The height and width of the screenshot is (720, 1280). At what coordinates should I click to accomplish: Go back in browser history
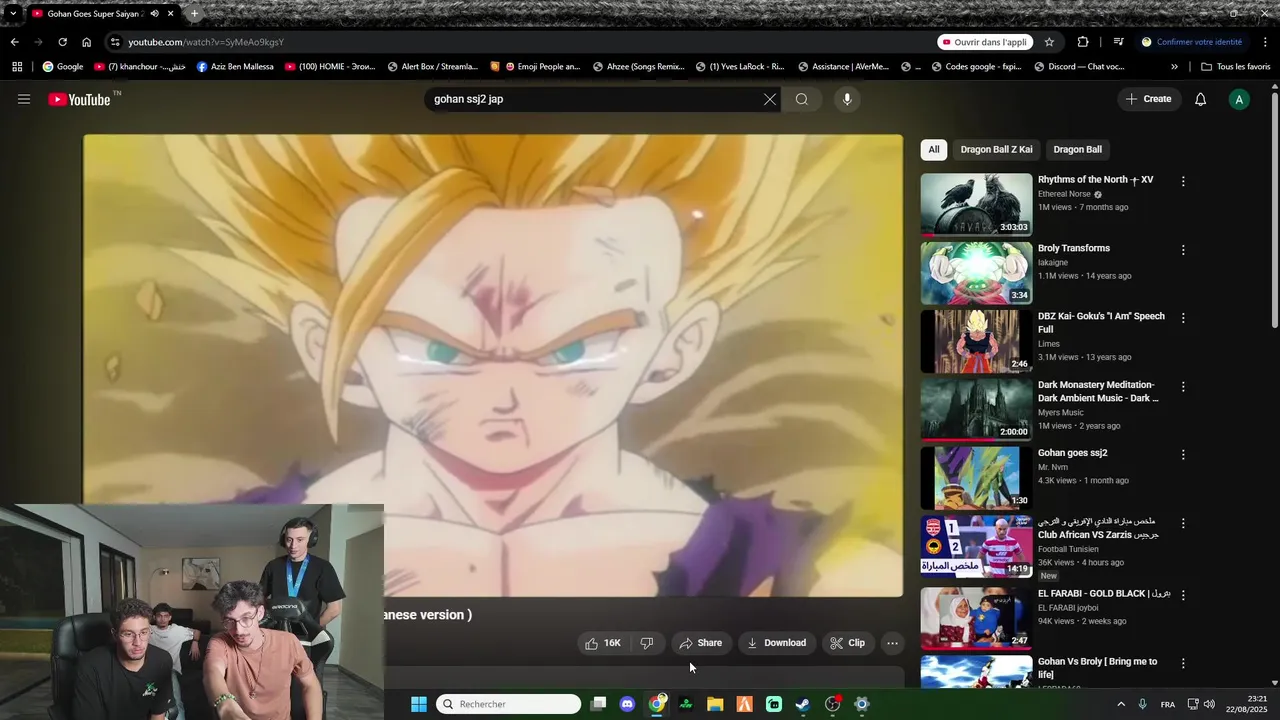tap(14, 42)
